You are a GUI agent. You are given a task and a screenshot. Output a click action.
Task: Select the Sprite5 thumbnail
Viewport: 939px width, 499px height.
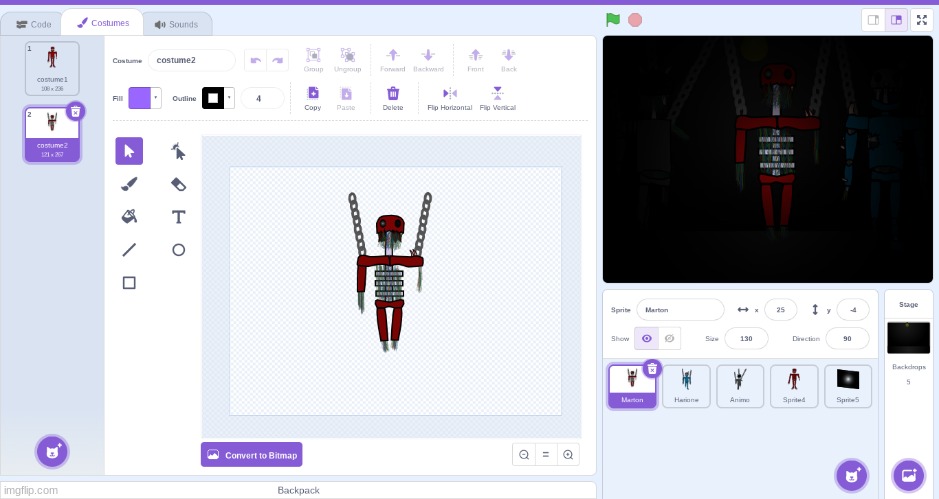pyautogui.click(x=847, y=386)
